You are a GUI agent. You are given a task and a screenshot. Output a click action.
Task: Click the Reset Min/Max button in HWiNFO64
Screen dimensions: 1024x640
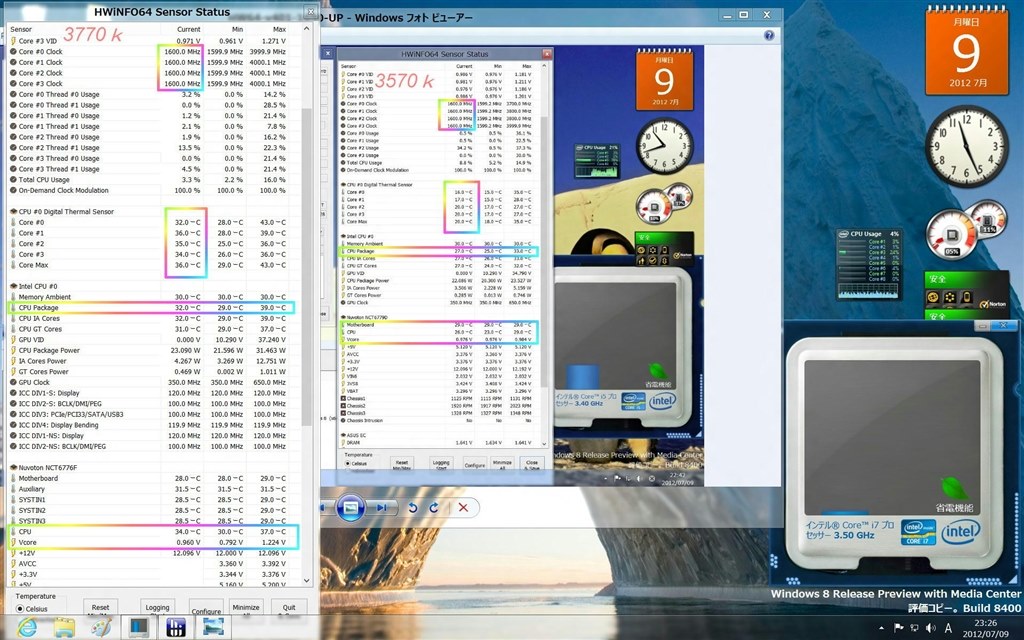pyautogui.click(x=101, y=607)
